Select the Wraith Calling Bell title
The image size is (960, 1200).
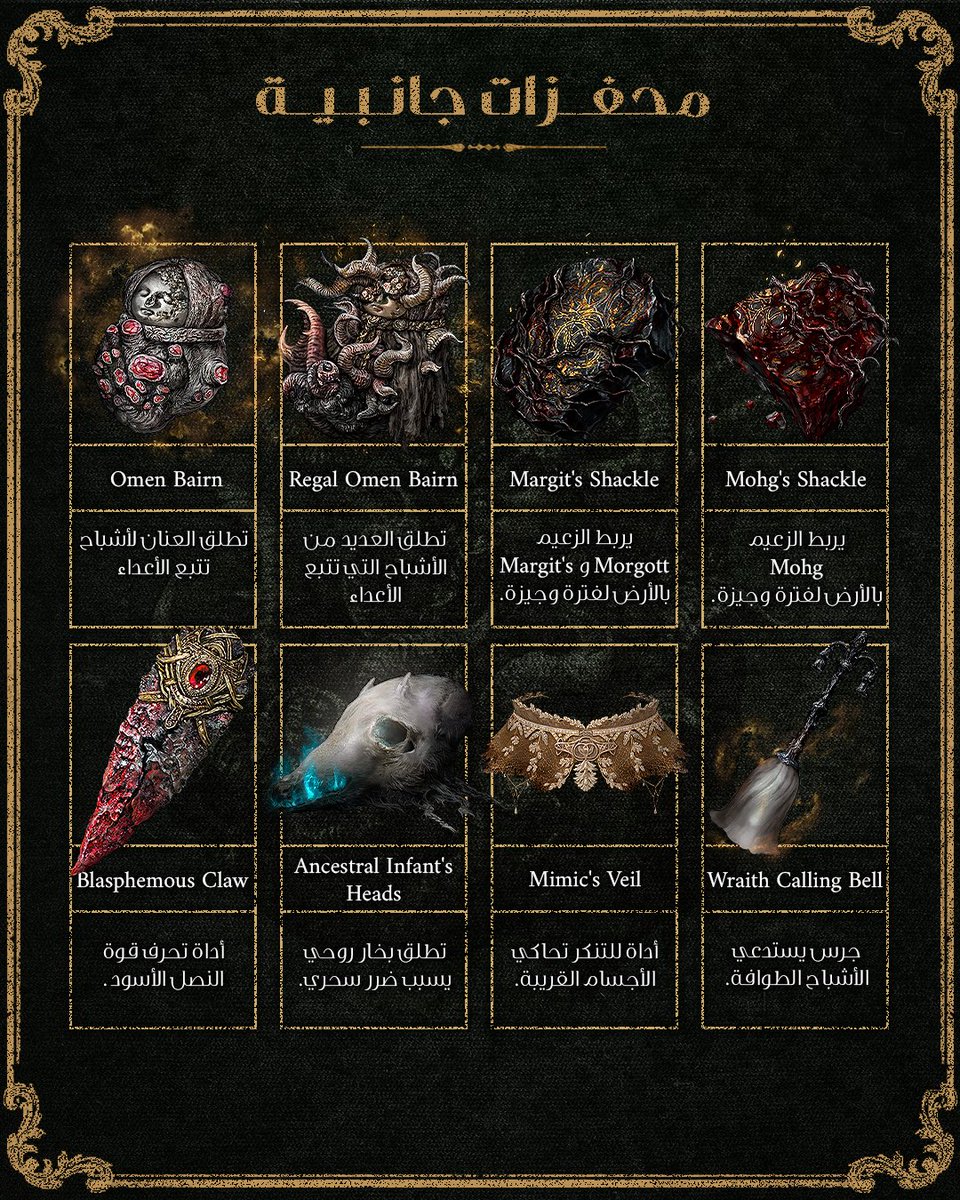click(x=795, y=881)
